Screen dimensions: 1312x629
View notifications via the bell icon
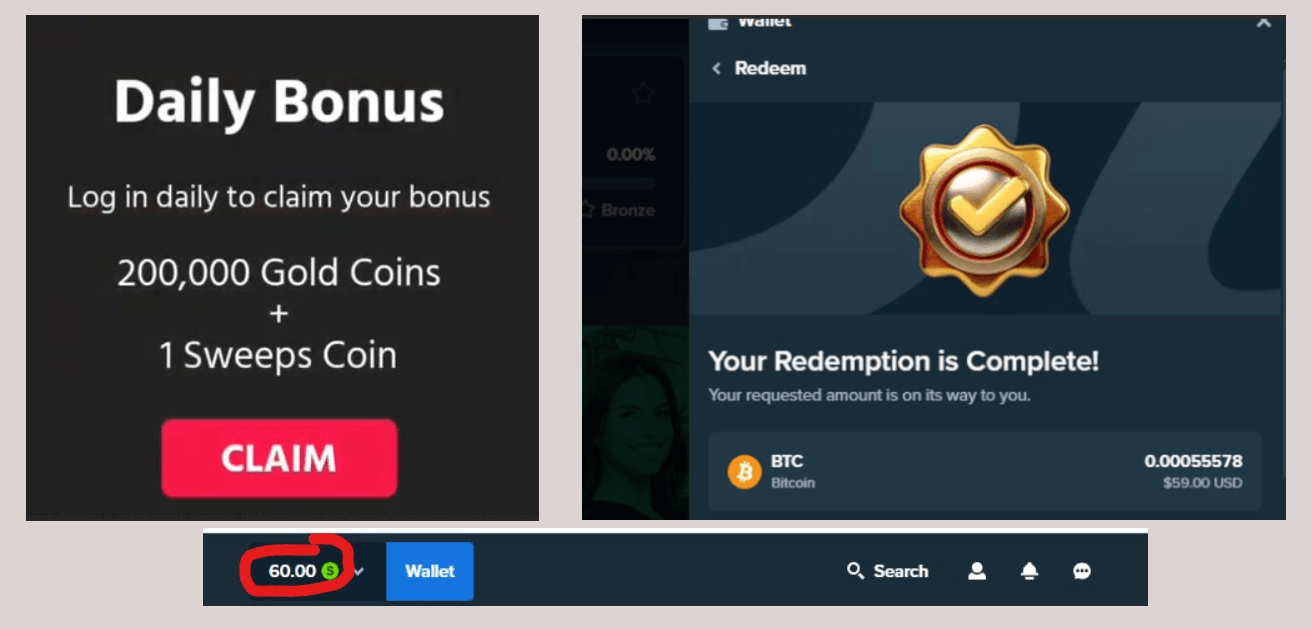click(1029, 571)
